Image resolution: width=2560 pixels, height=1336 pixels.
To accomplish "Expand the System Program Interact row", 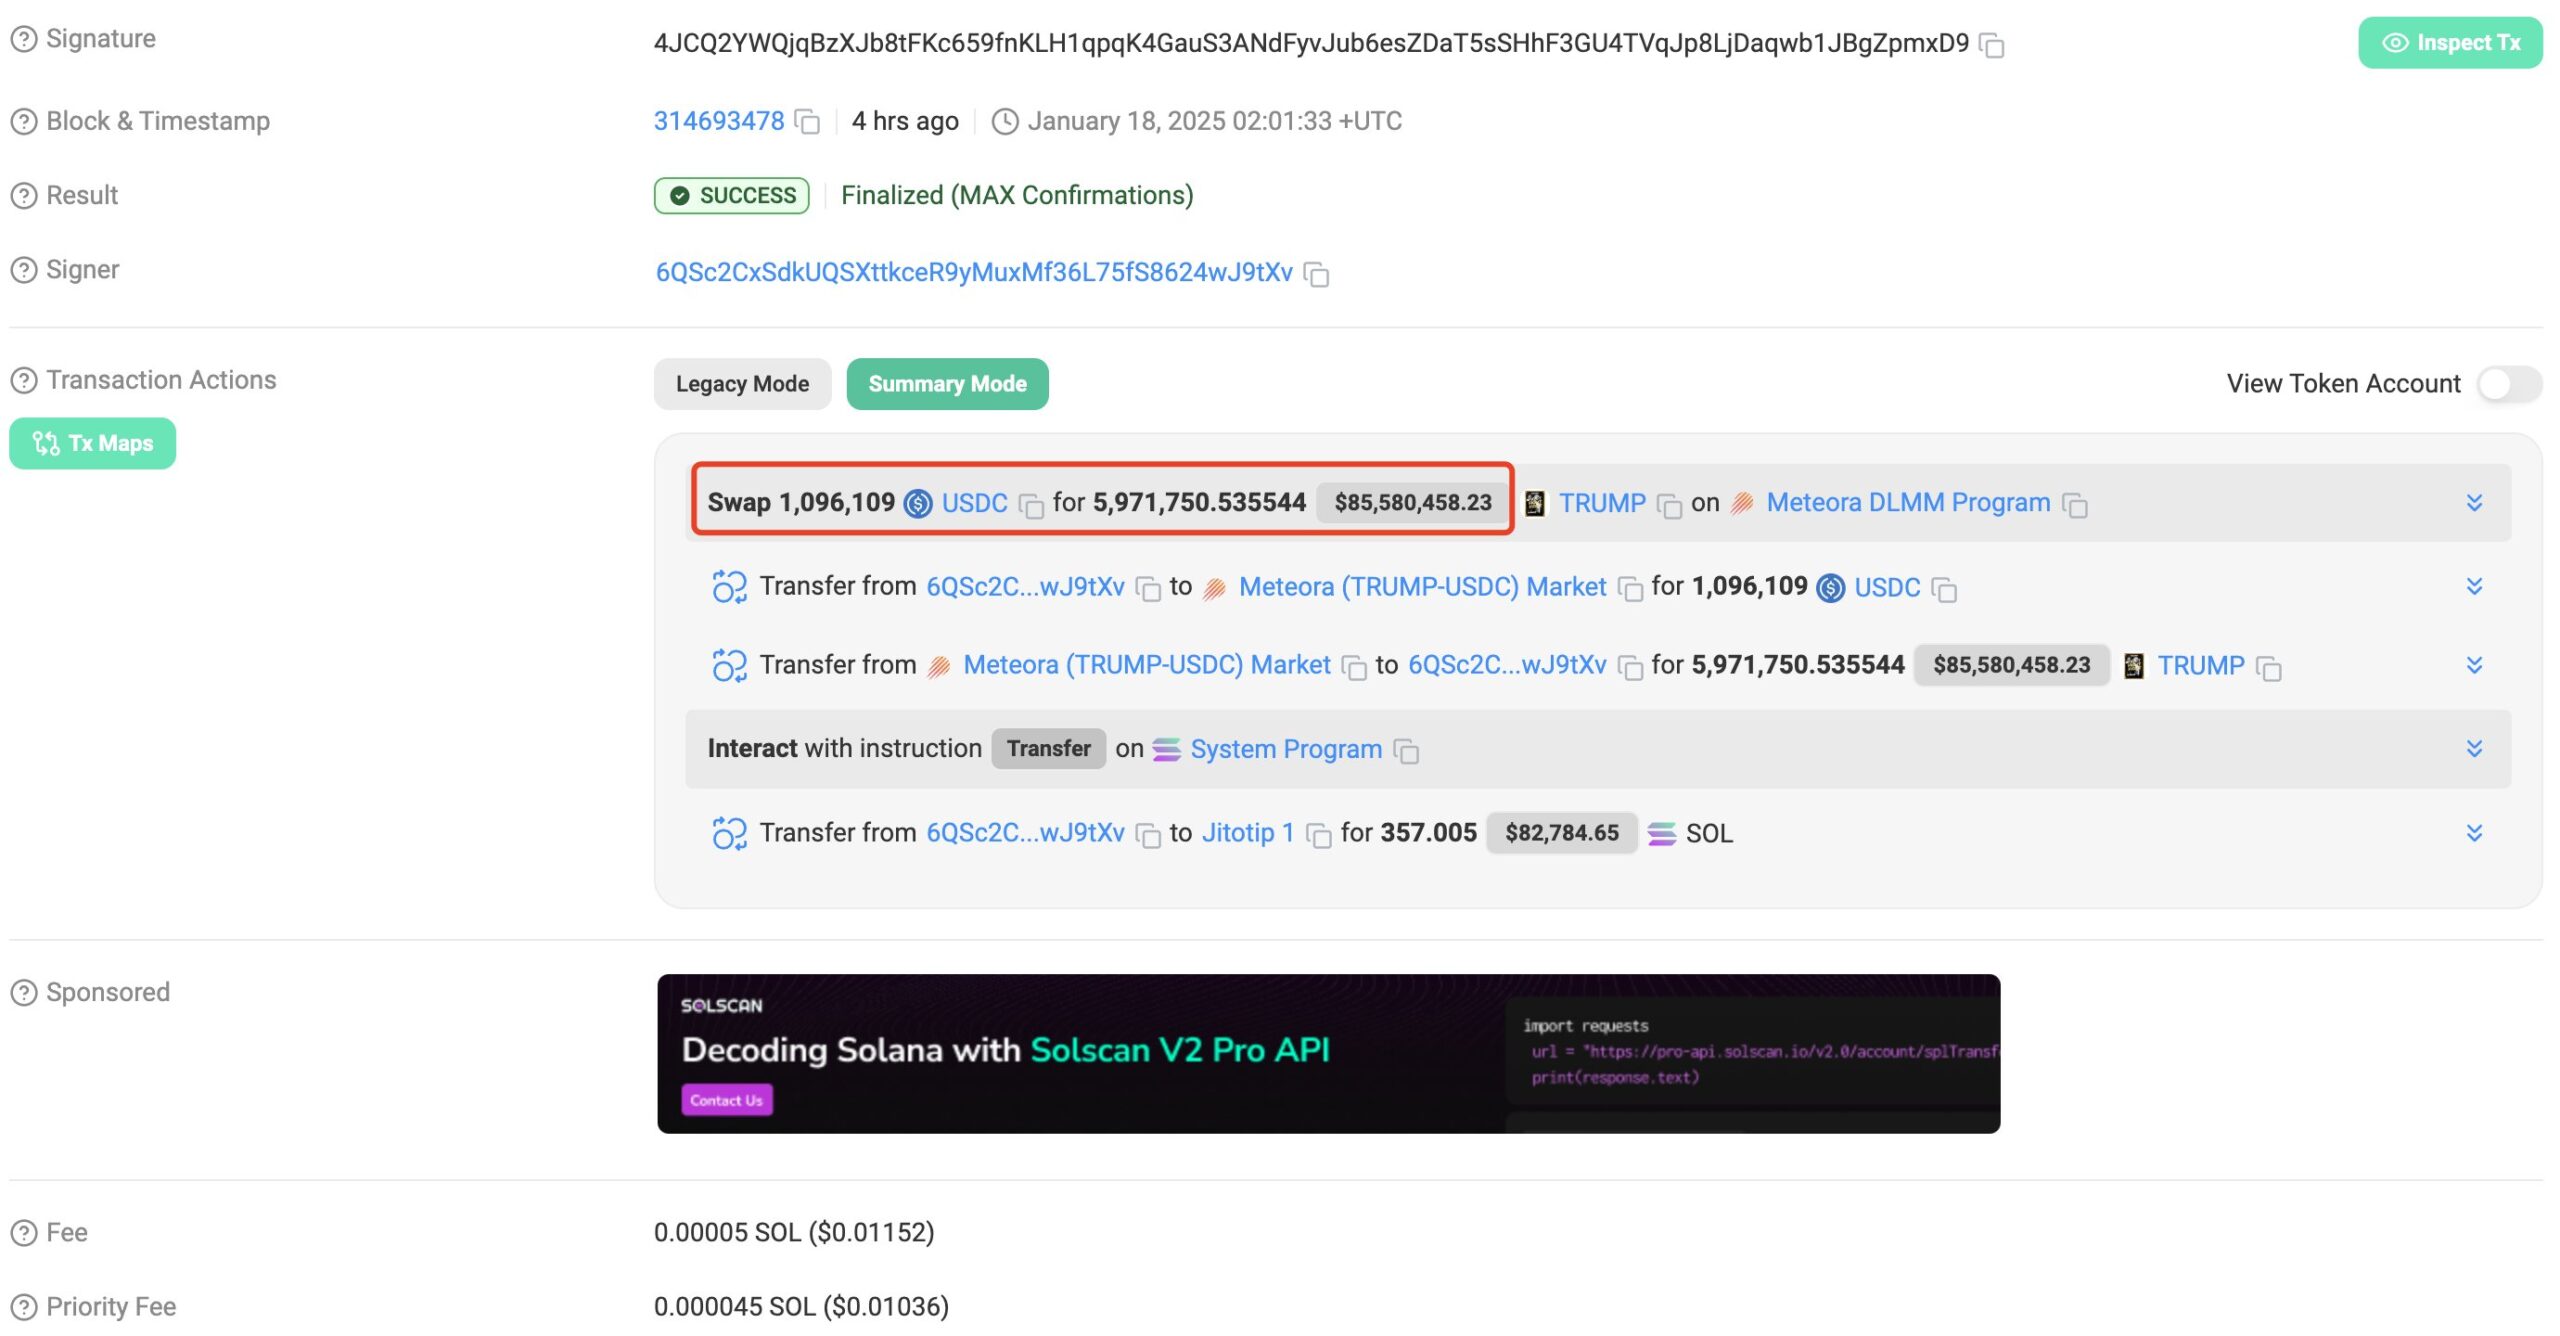I will (2474, 749).
